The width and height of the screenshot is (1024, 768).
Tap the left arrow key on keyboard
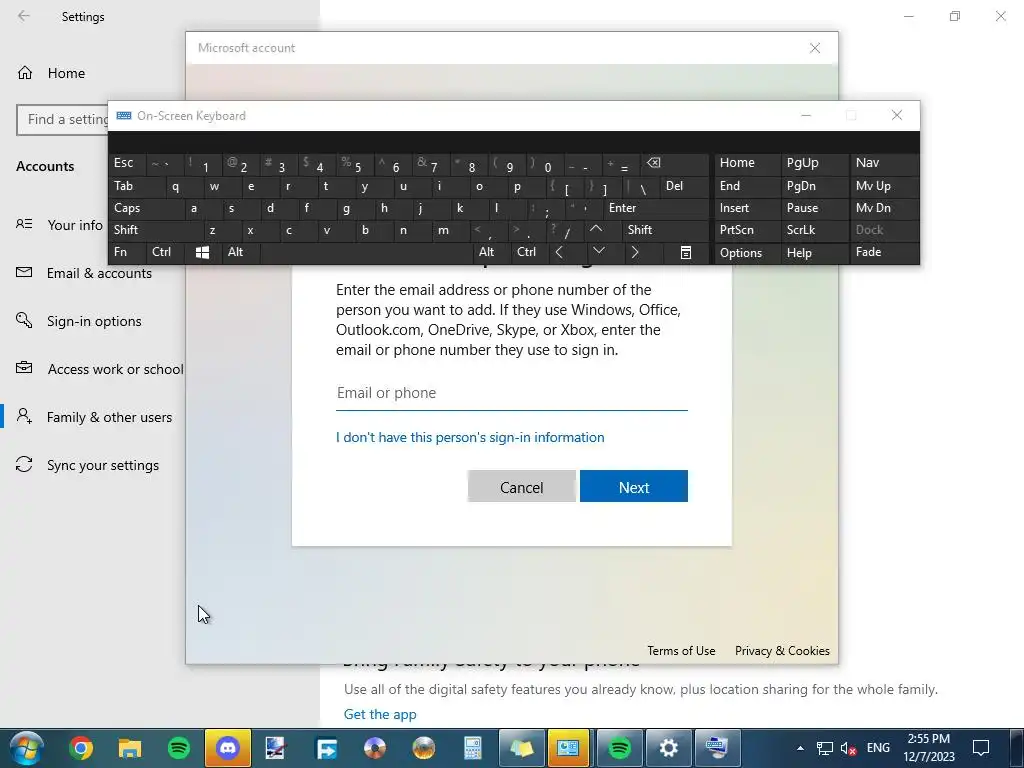[559, 252]
